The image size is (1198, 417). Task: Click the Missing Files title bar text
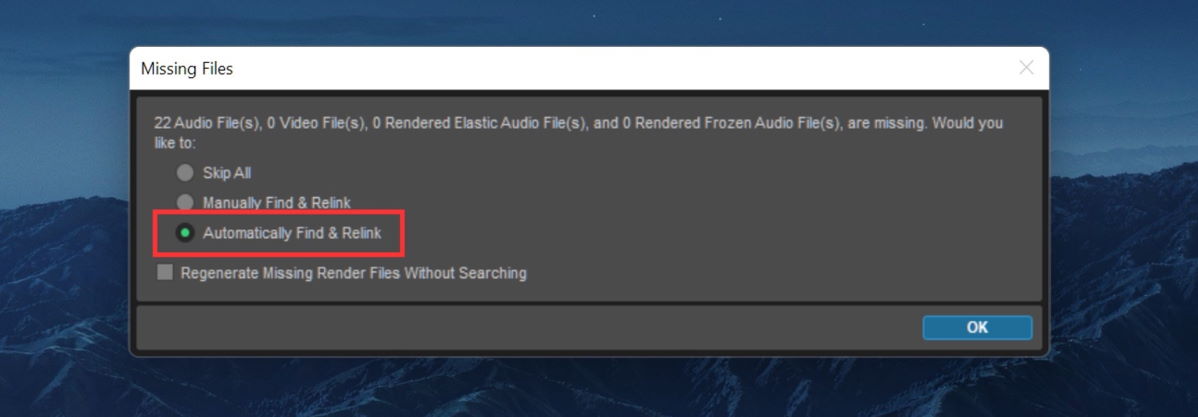(x=187, y=69)
